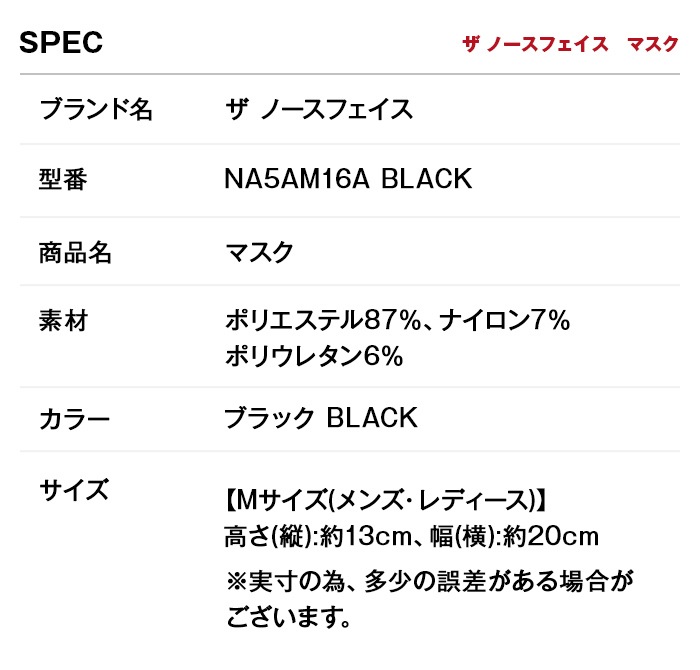
Task: Click the ポリウレタン6% text
Action: tap(314, 356)
